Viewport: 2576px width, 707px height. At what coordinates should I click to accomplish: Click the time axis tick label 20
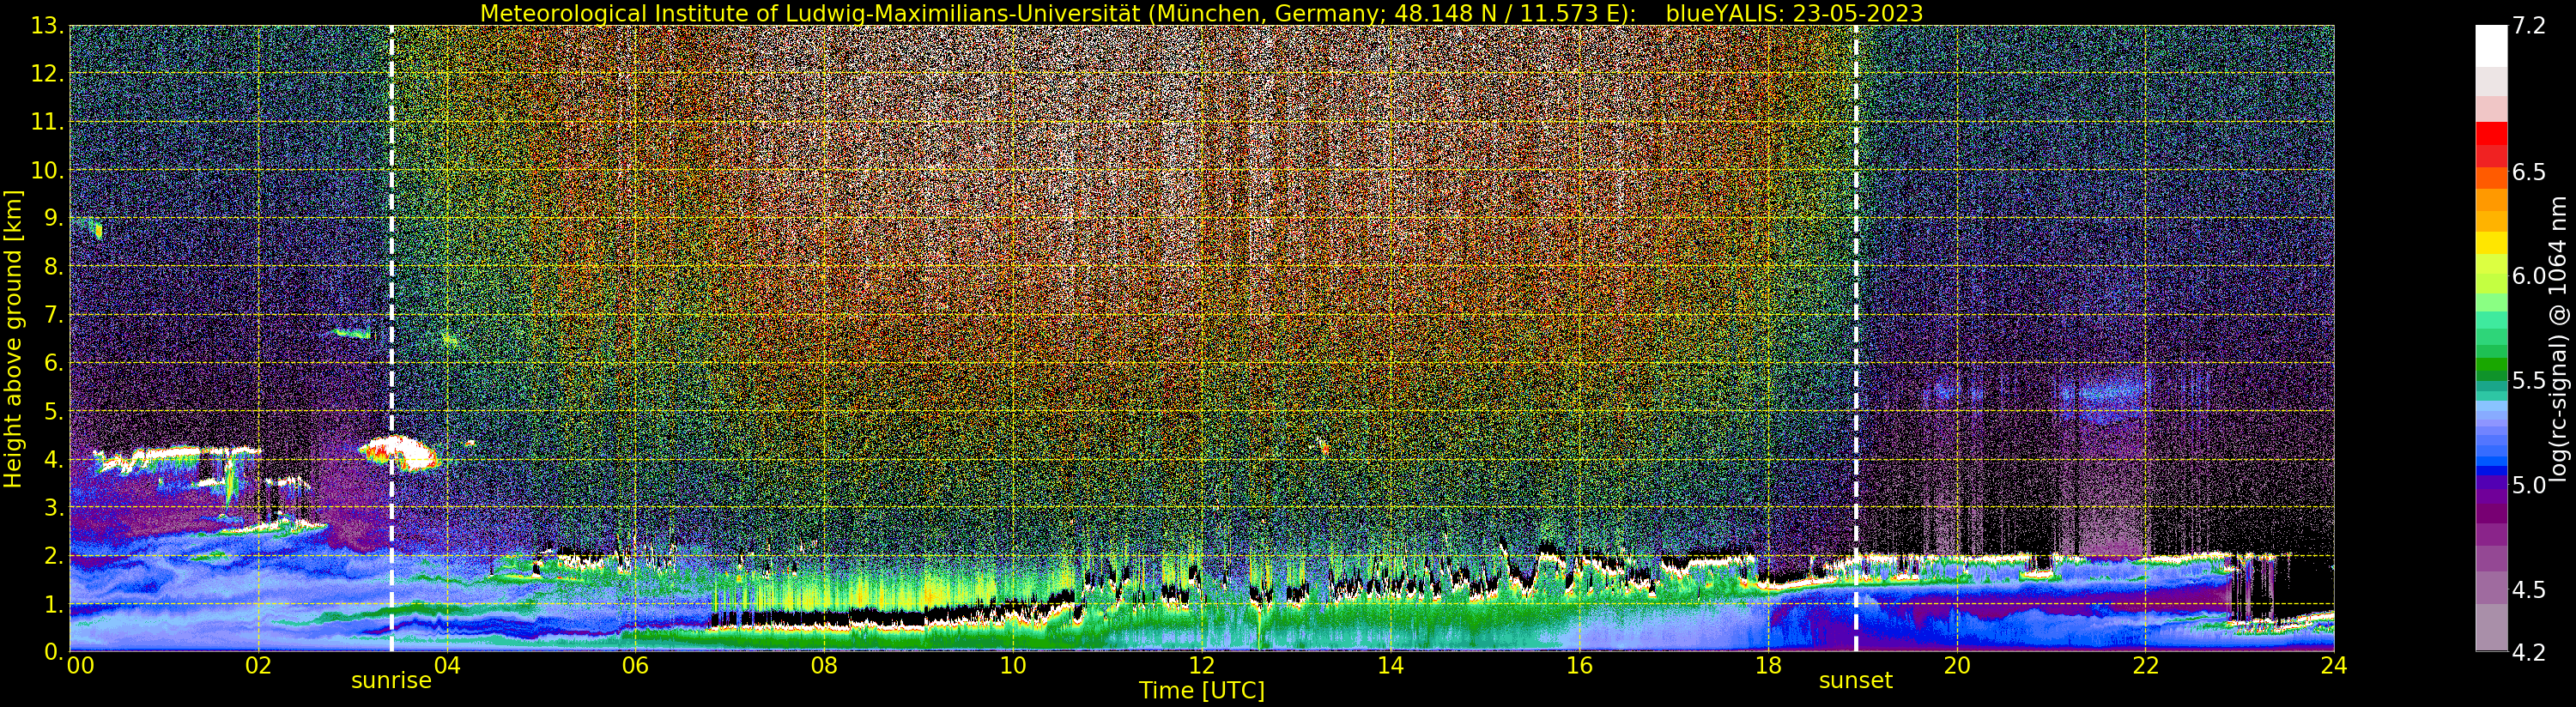click(1956, 666)
